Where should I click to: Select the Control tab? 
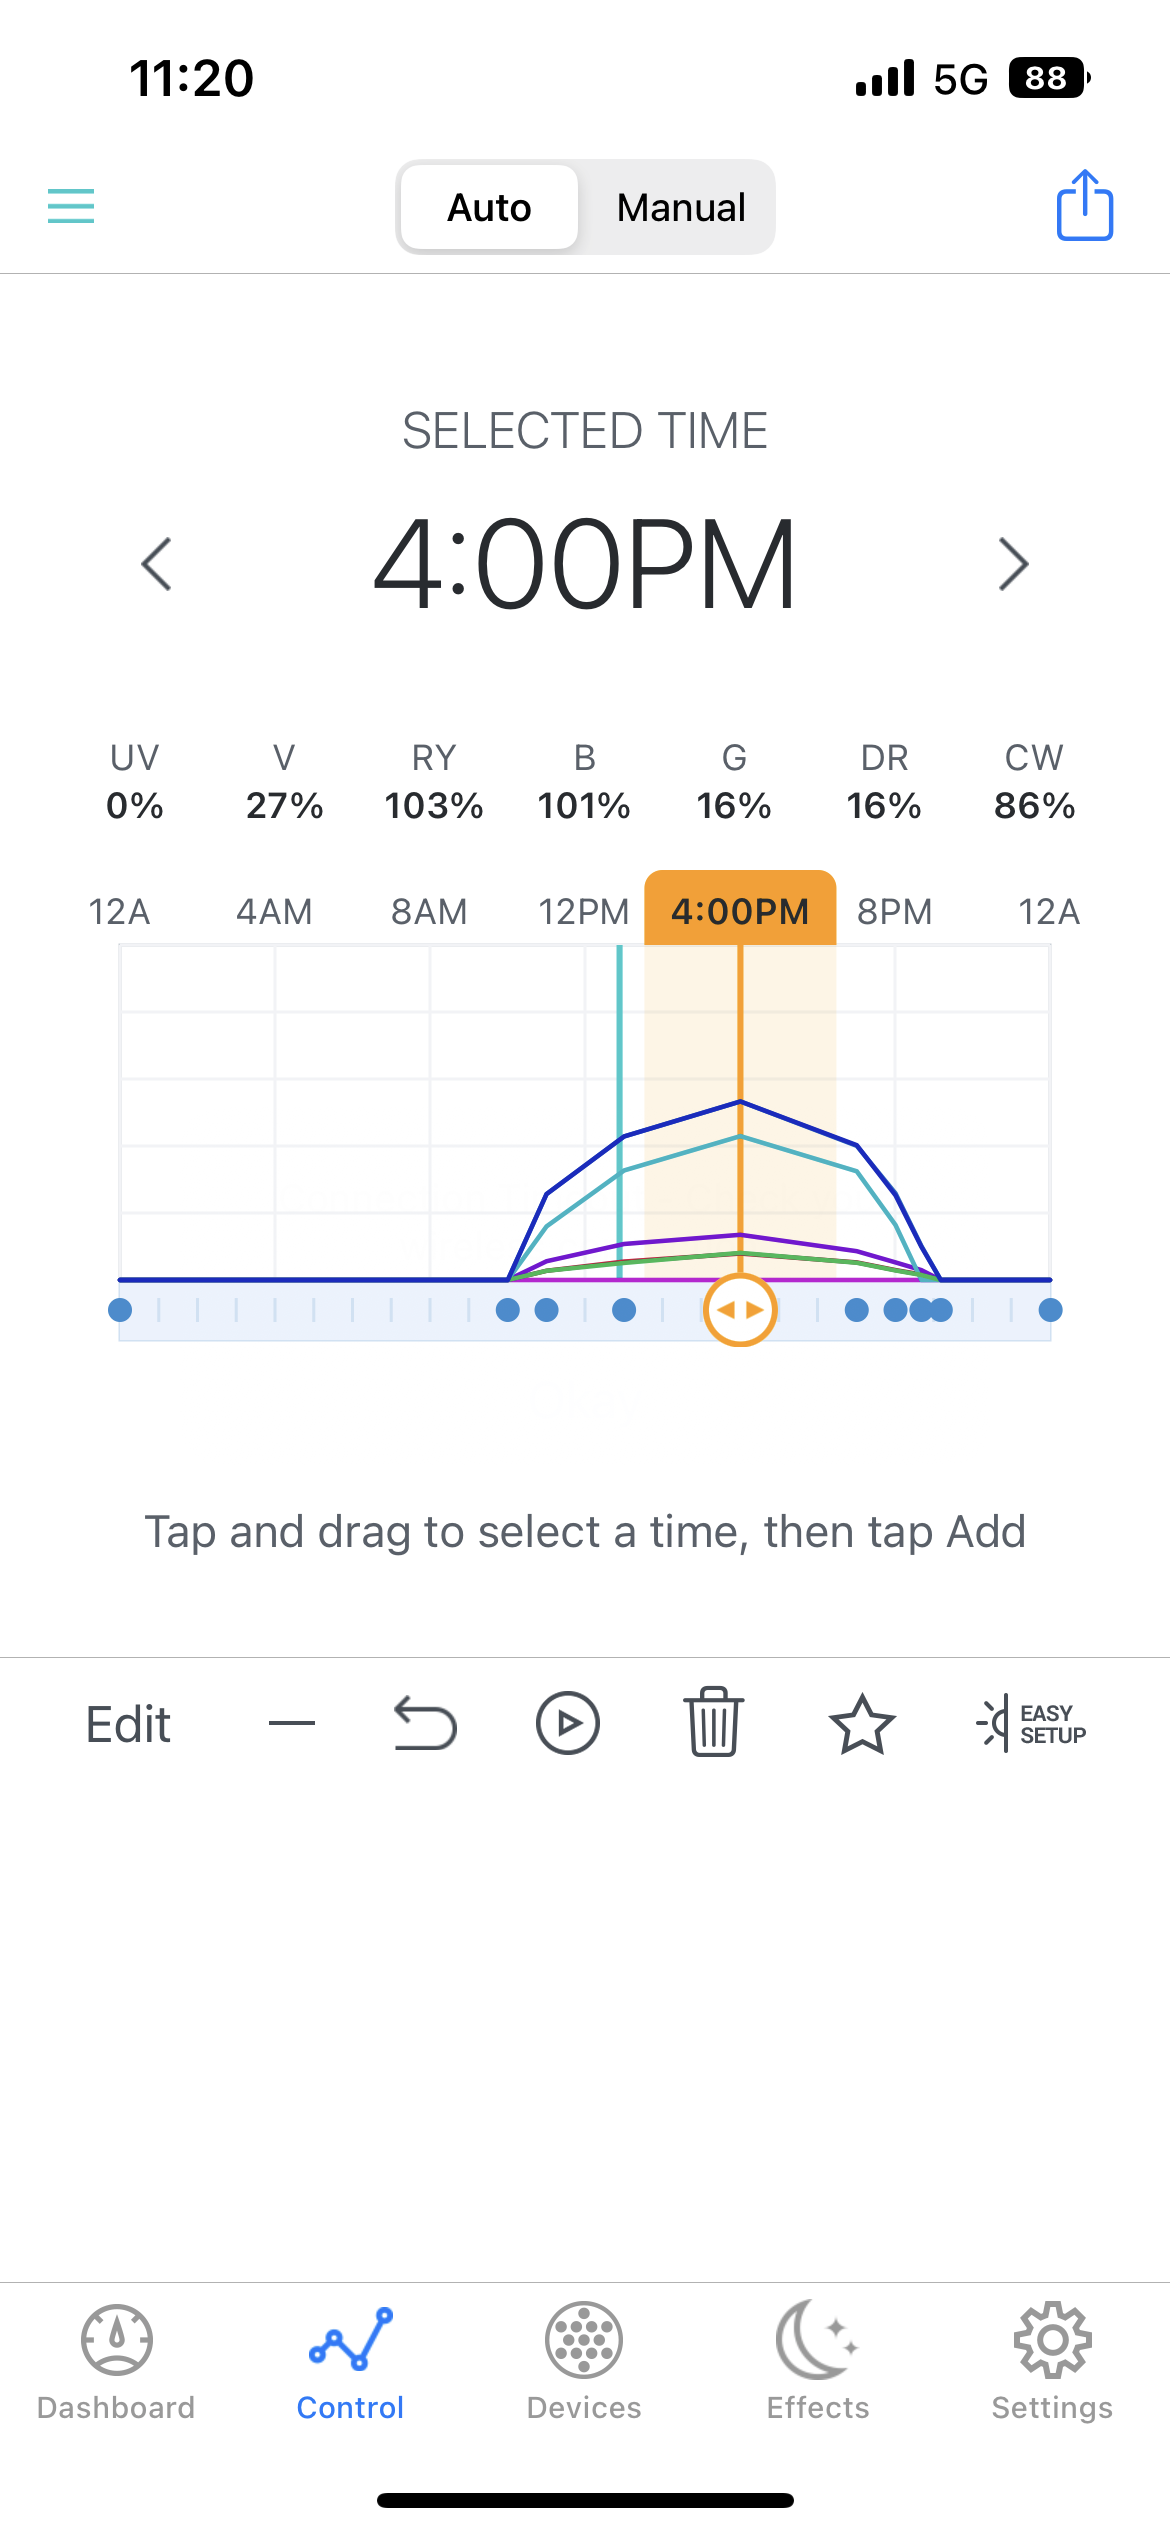[350, 2362]
